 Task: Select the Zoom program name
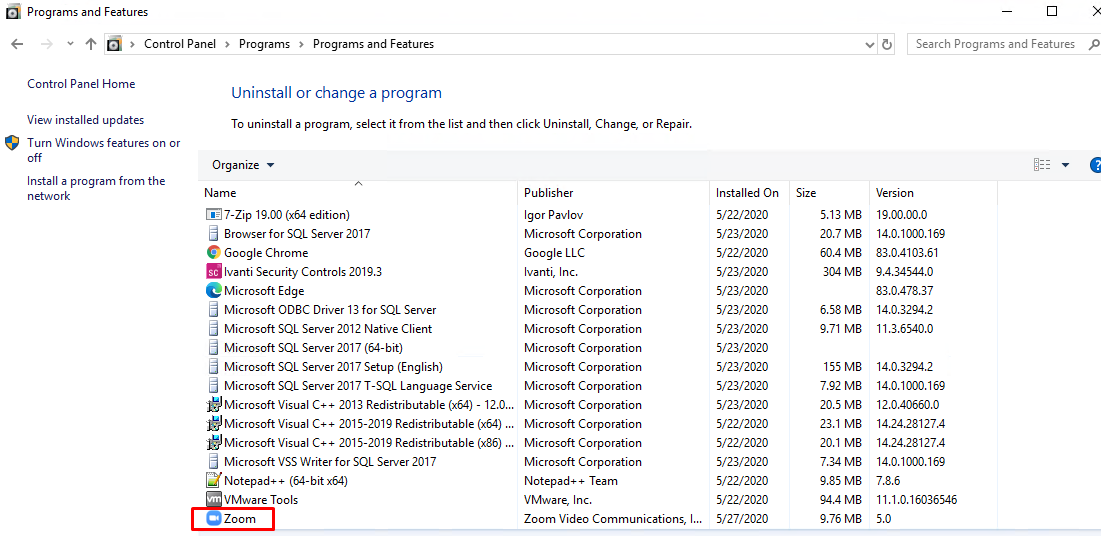pyautogui.click(x=239, y=519)
